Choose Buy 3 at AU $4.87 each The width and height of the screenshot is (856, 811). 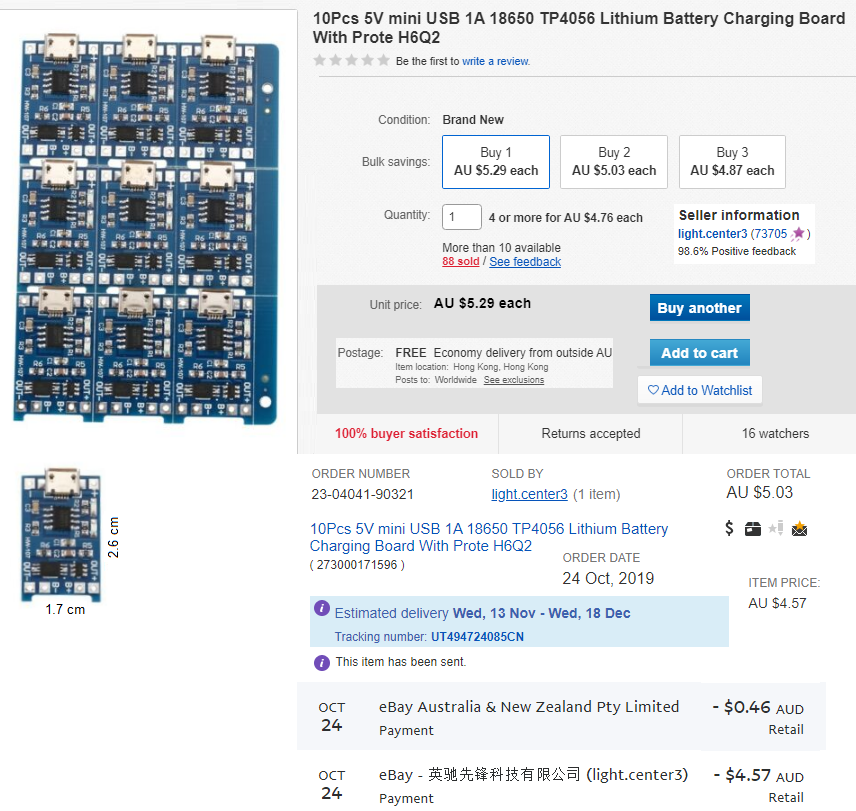732,162
